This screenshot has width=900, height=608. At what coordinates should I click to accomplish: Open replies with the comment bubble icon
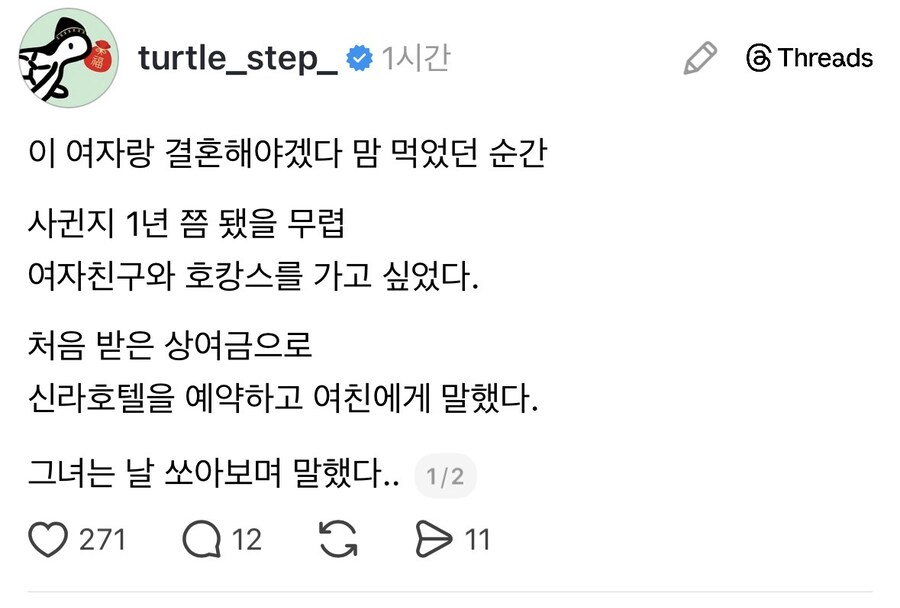(202, 540)
